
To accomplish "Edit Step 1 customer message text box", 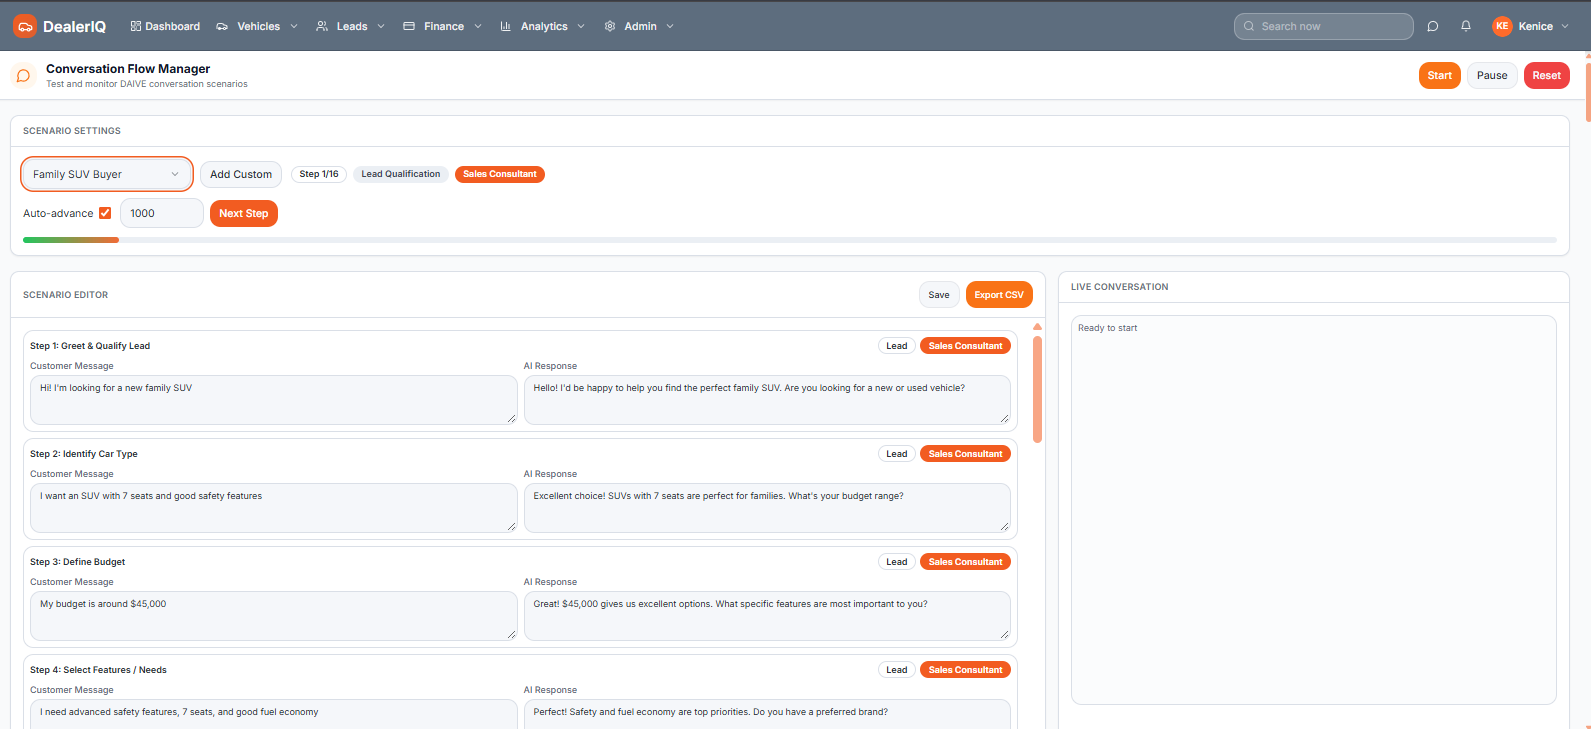I will pyautogui.click(x=274, y=399).
